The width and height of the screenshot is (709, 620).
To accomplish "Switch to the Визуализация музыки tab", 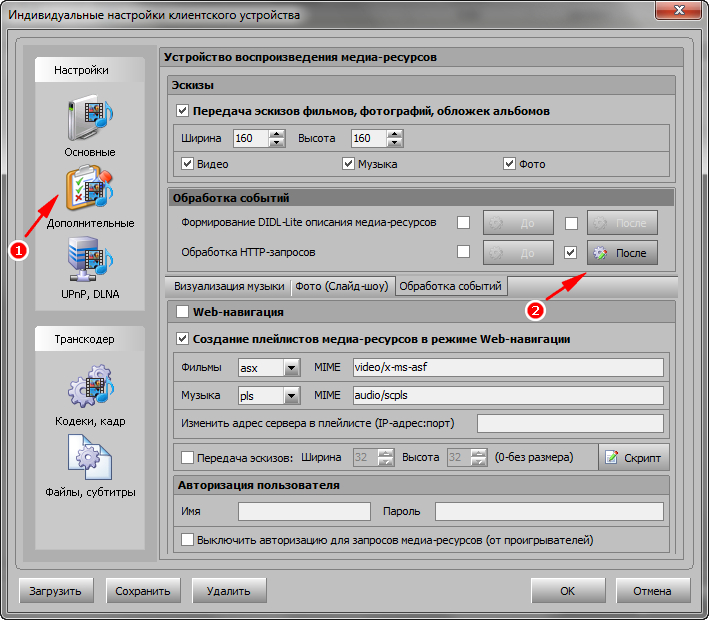I will point(229,286).
